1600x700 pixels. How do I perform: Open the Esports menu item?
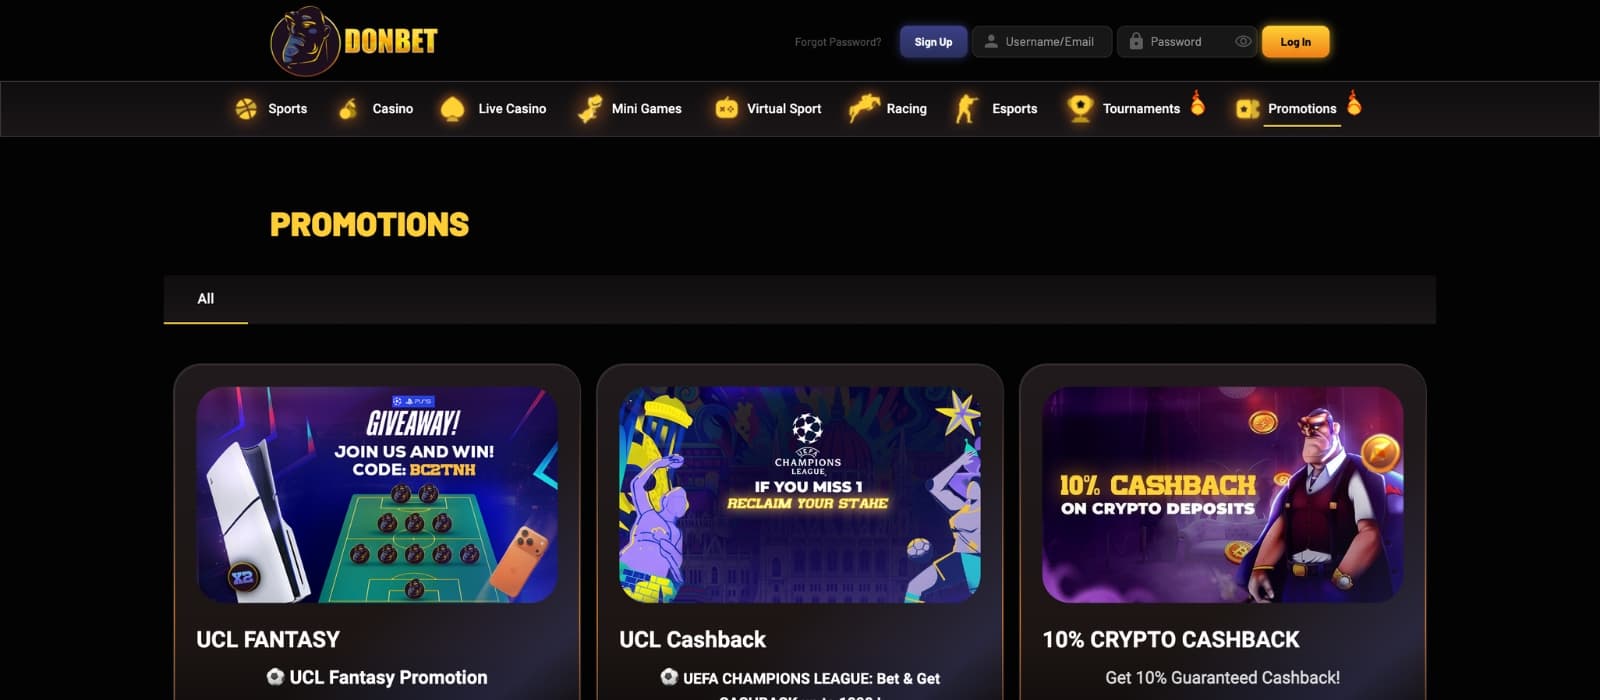click(x=1014, y=108)
